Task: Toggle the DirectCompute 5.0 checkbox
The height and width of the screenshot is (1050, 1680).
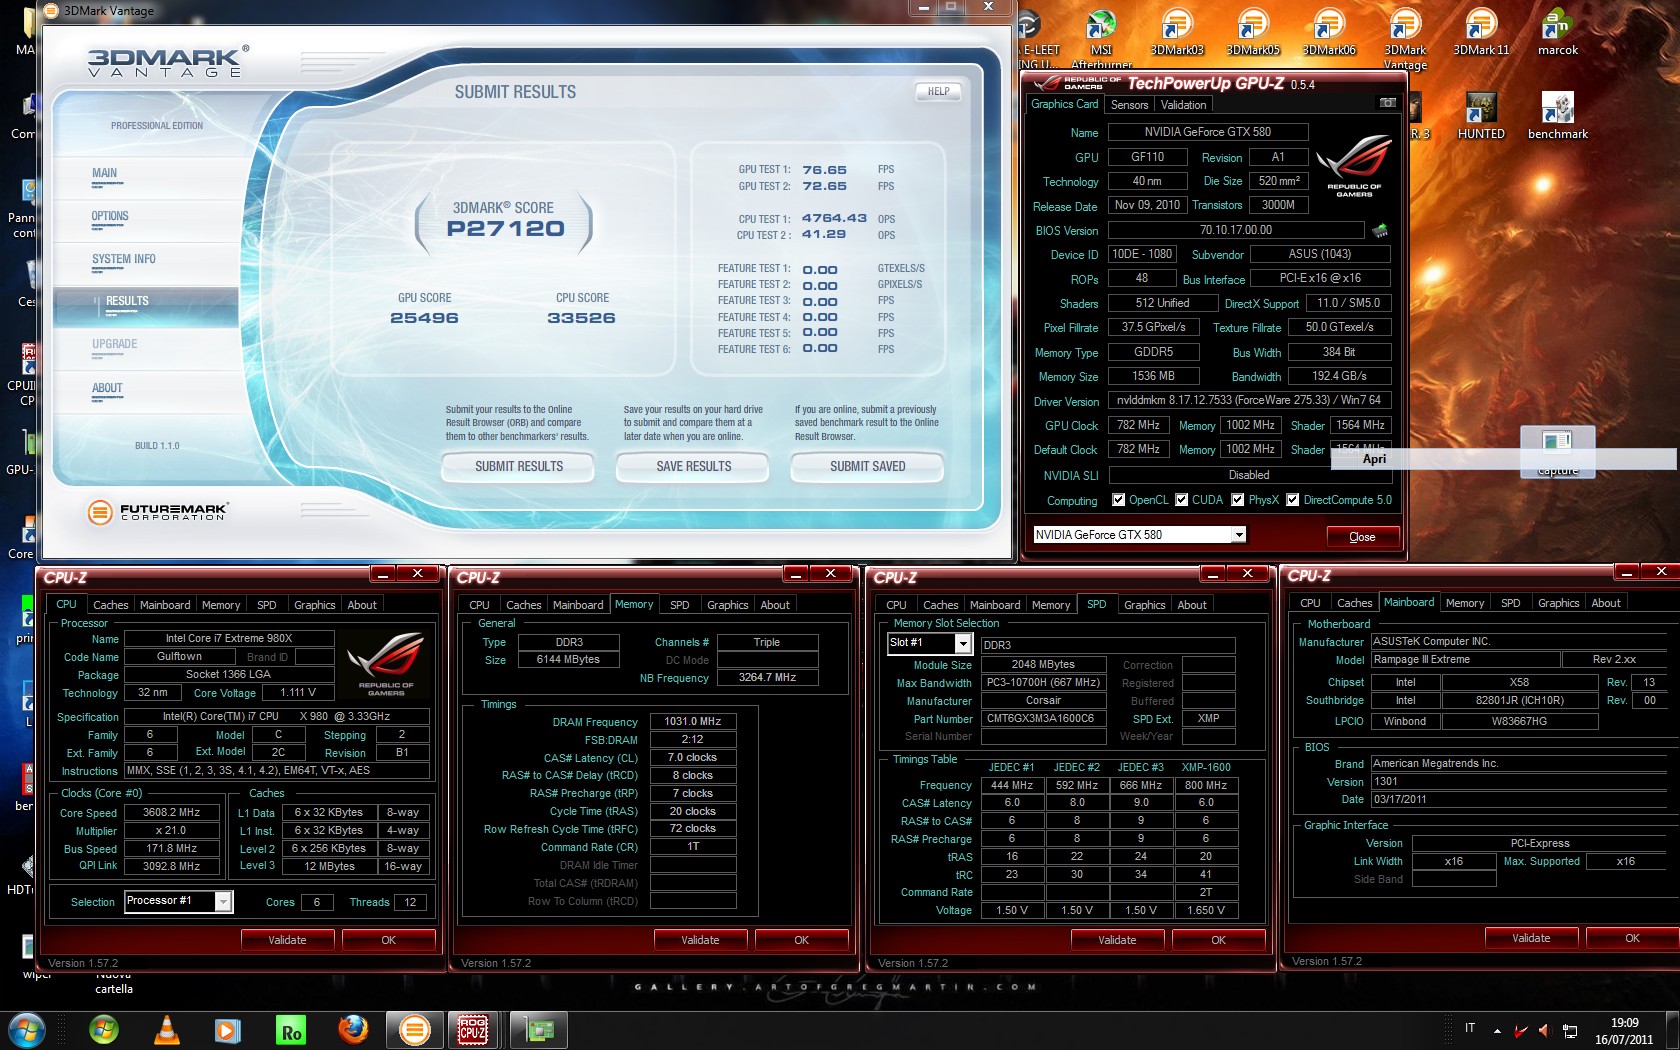Action: [x=1292, y=500]
